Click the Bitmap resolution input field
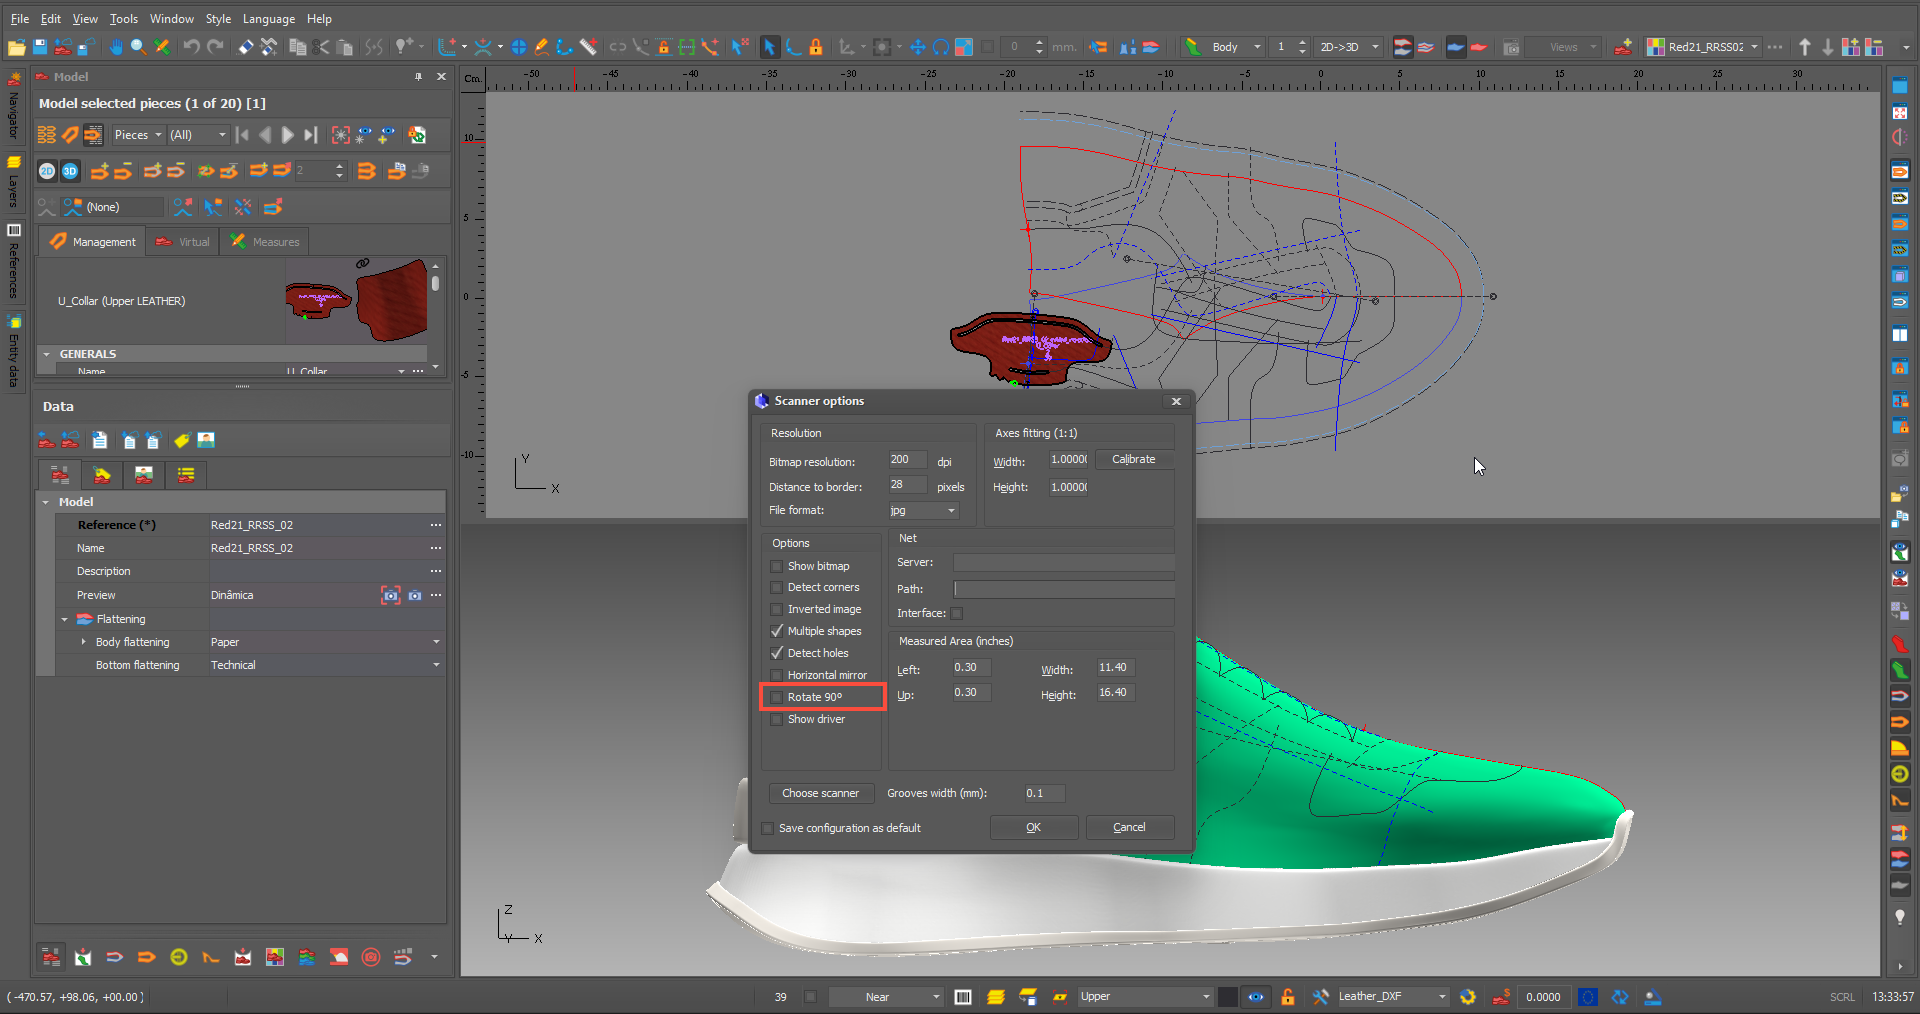Viewport: 1920px width, 1014px height. point(906,460)
